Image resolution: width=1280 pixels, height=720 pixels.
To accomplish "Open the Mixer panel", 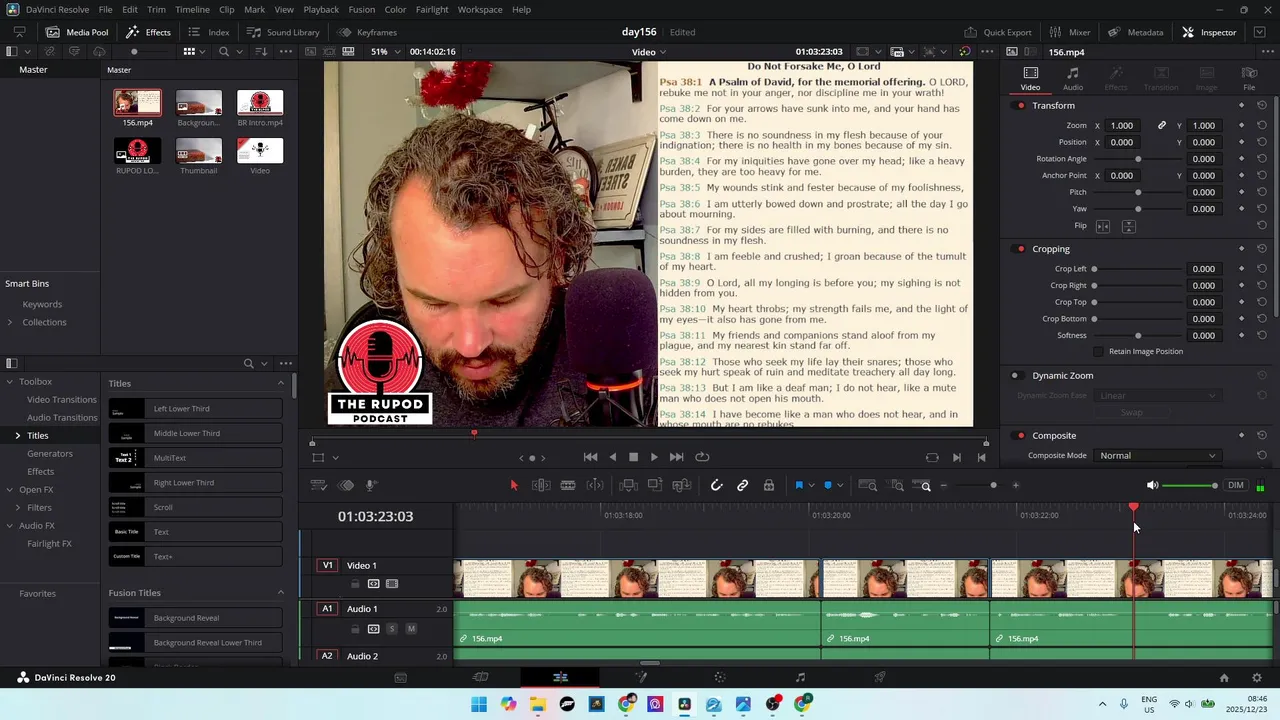I will (x=1070, y=32).
